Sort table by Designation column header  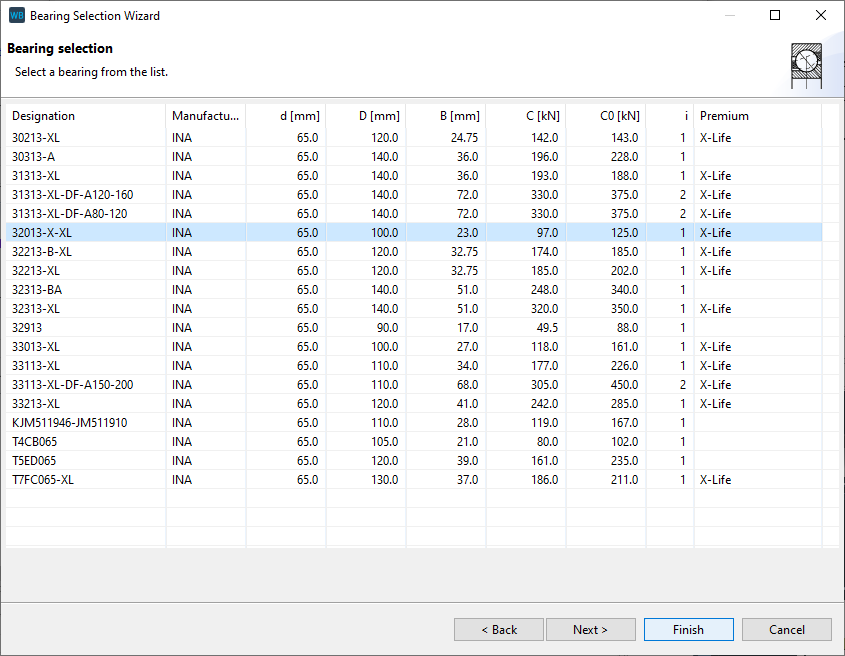point(85,116)
